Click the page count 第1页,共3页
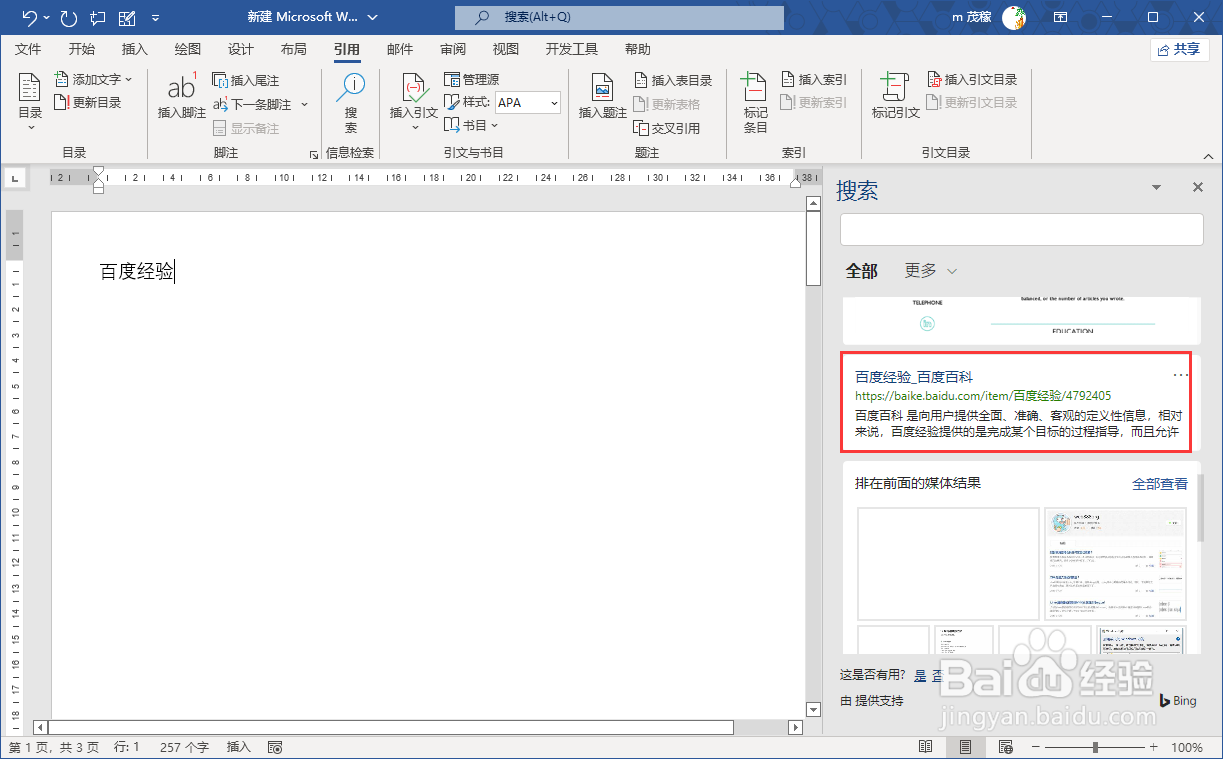The image size is (1223, 759). coord(54,747)
